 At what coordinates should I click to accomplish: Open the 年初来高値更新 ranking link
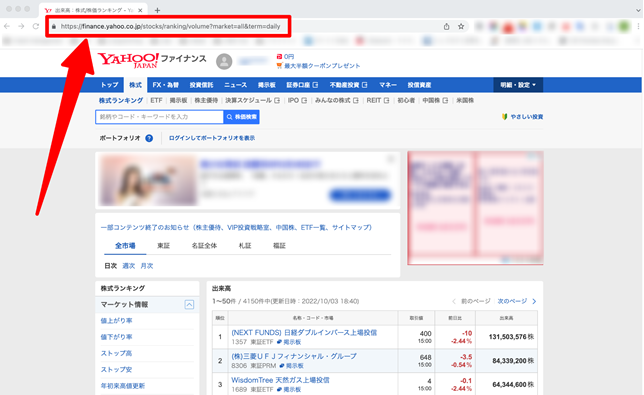coord(123,386)
